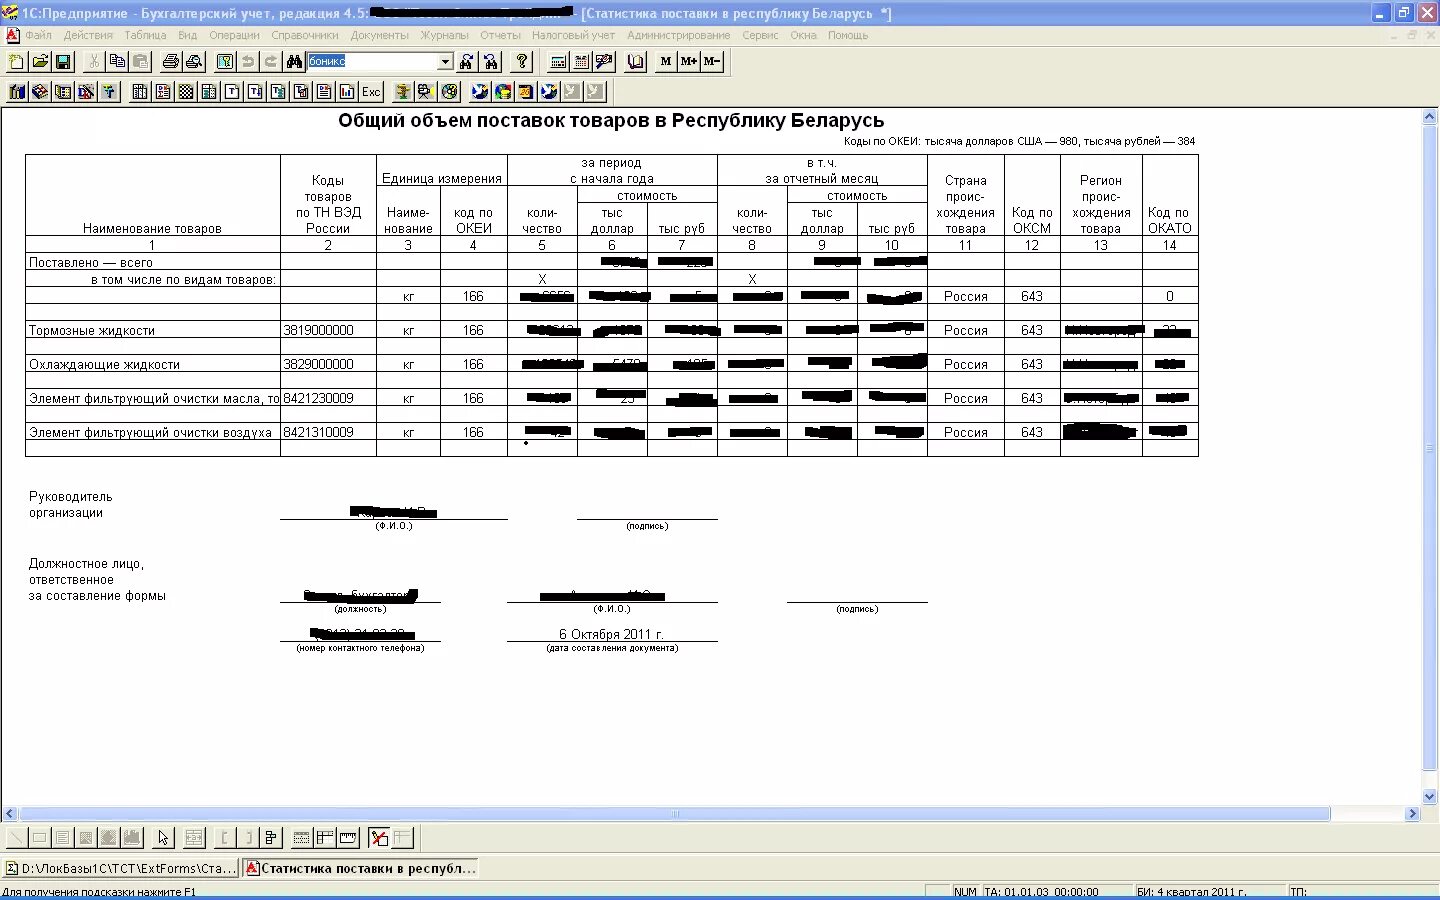Click the binoculars Find icon

click(294, 61)
